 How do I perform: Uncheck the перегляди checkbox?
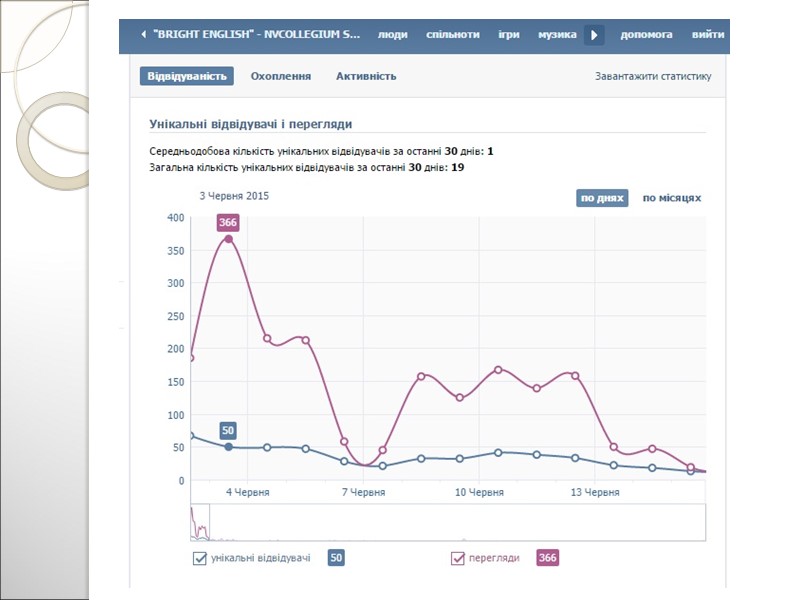459,558
